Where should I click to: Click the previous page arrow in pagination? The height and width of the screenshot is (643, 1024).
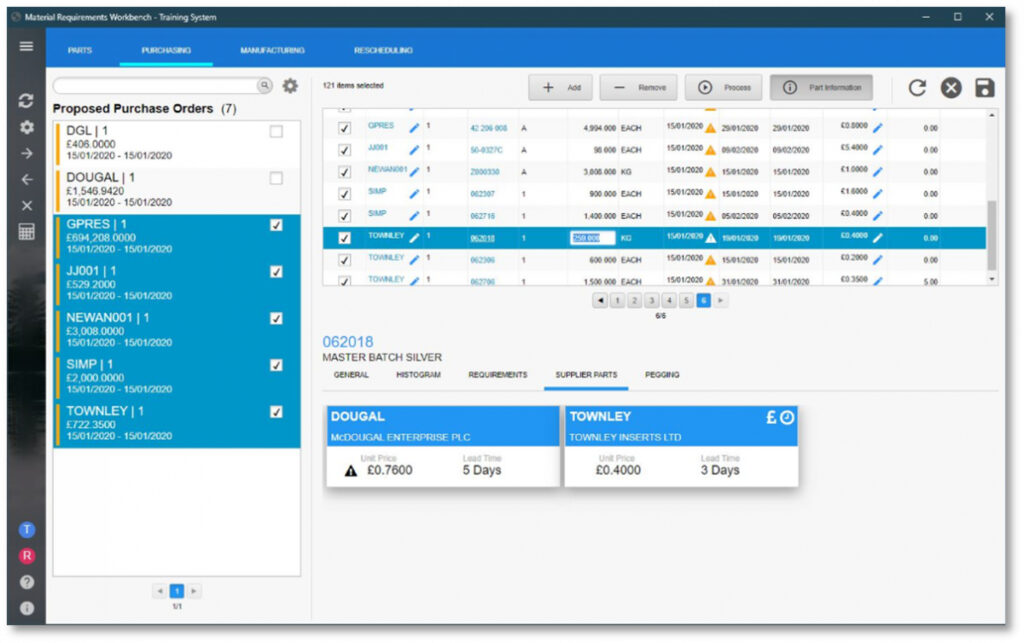coord(601,299)
